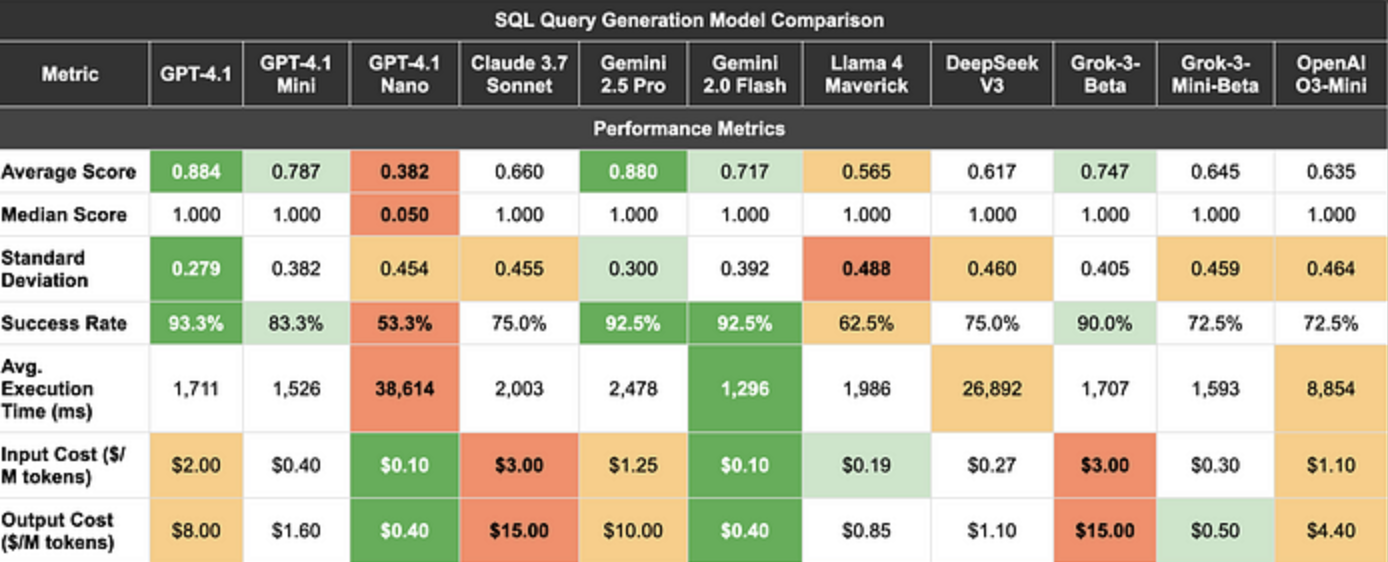Viewport: 1388px width, 562px height.
Task: Select the 0.617 average score cell
Action: (x=992, y=172)
